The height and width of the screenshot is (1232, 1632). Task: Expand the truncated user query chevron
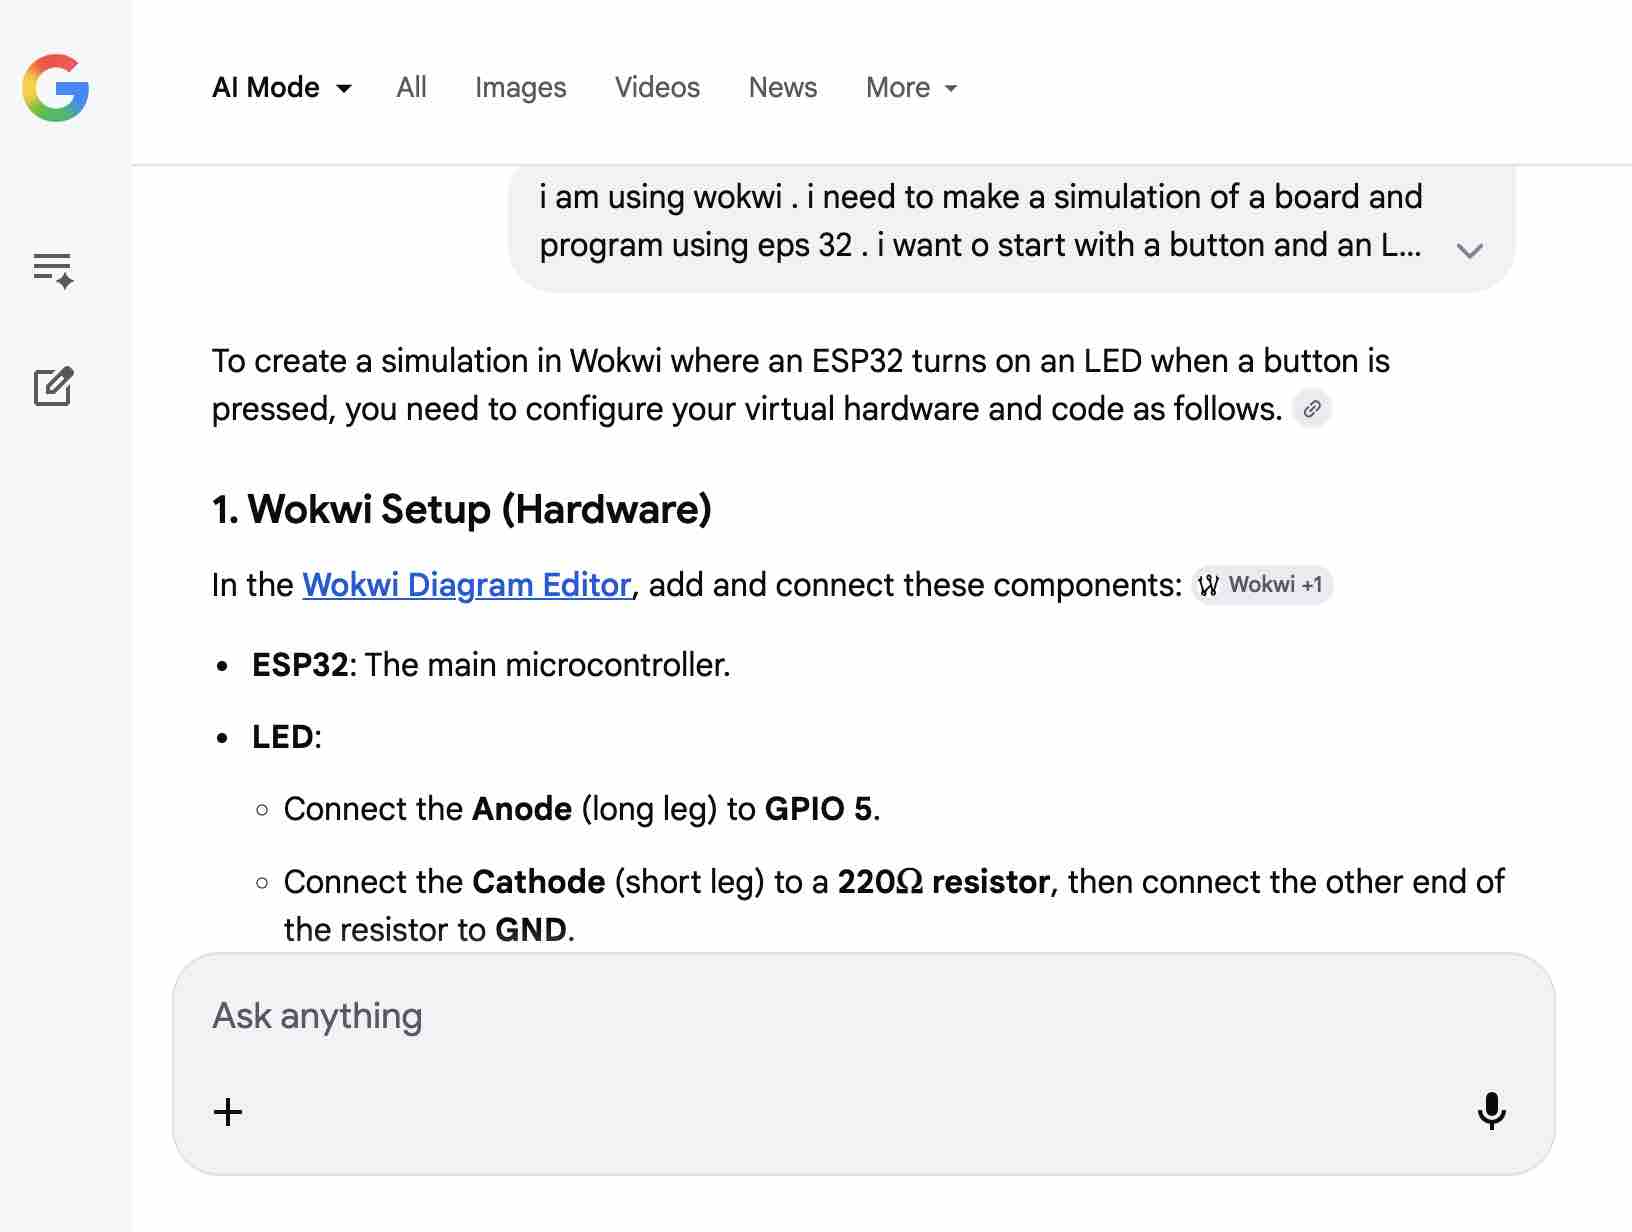point(1469,250)
